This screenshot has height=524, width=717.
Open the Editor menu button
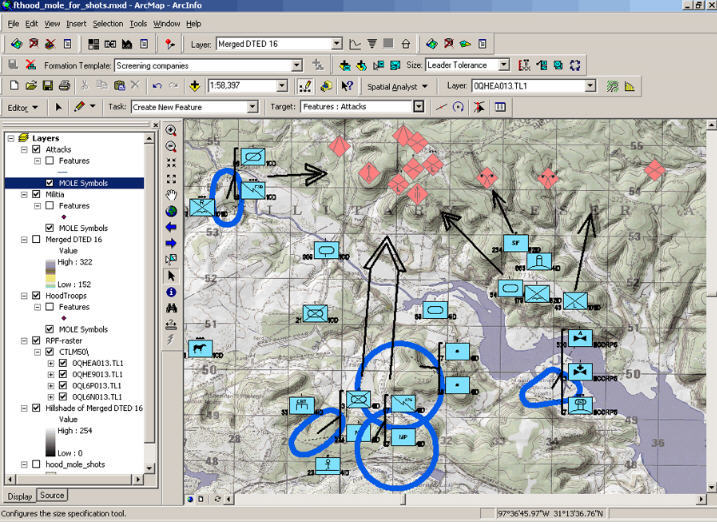coord(22,108)
